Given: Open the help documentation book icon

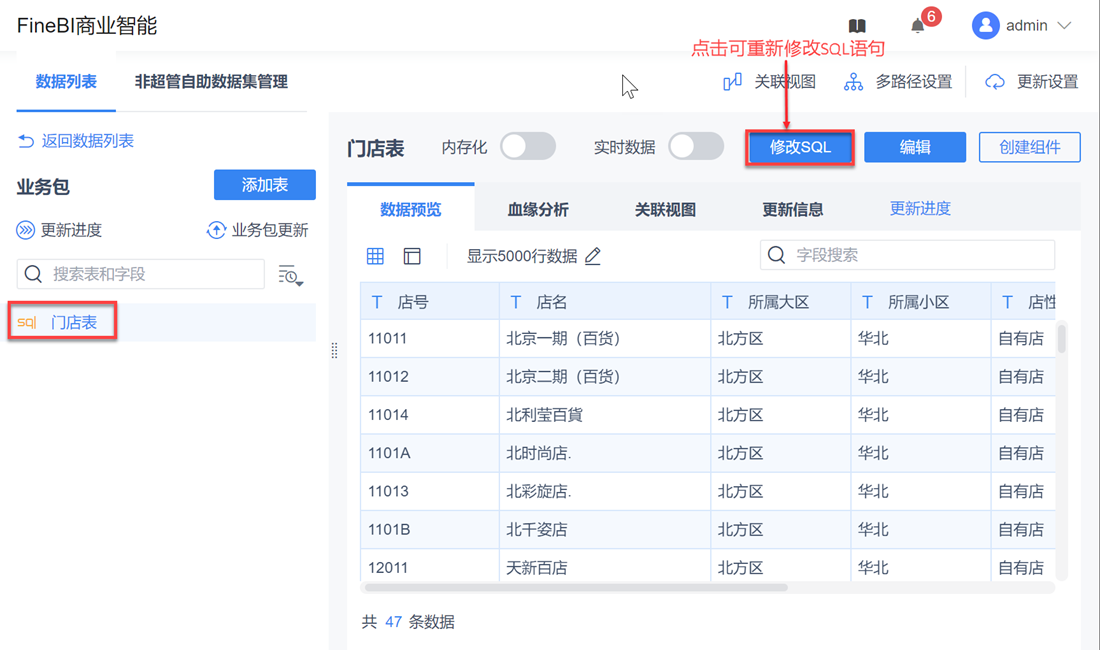Looking at the screenshot, I should click(857, 26).
